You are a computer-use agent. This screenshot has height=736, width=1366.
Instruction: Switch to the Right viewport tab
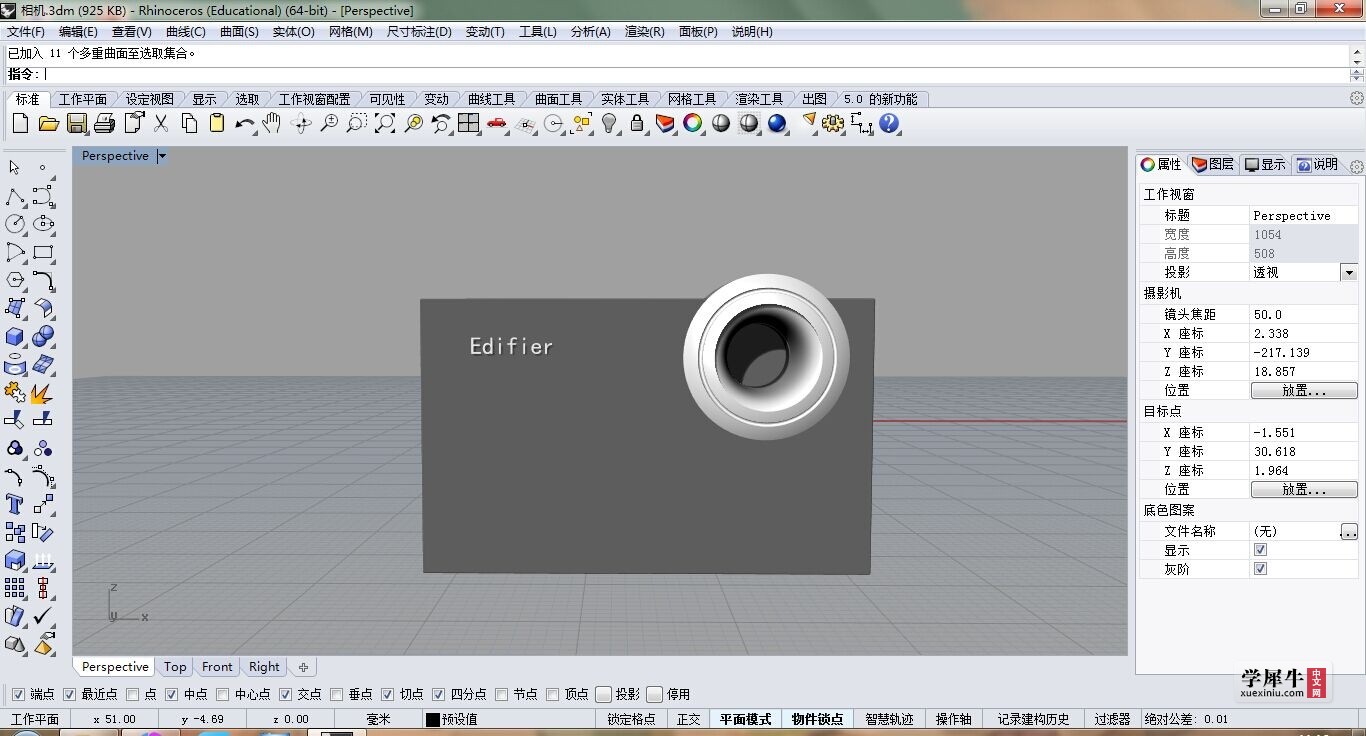[x=264, y=667]
